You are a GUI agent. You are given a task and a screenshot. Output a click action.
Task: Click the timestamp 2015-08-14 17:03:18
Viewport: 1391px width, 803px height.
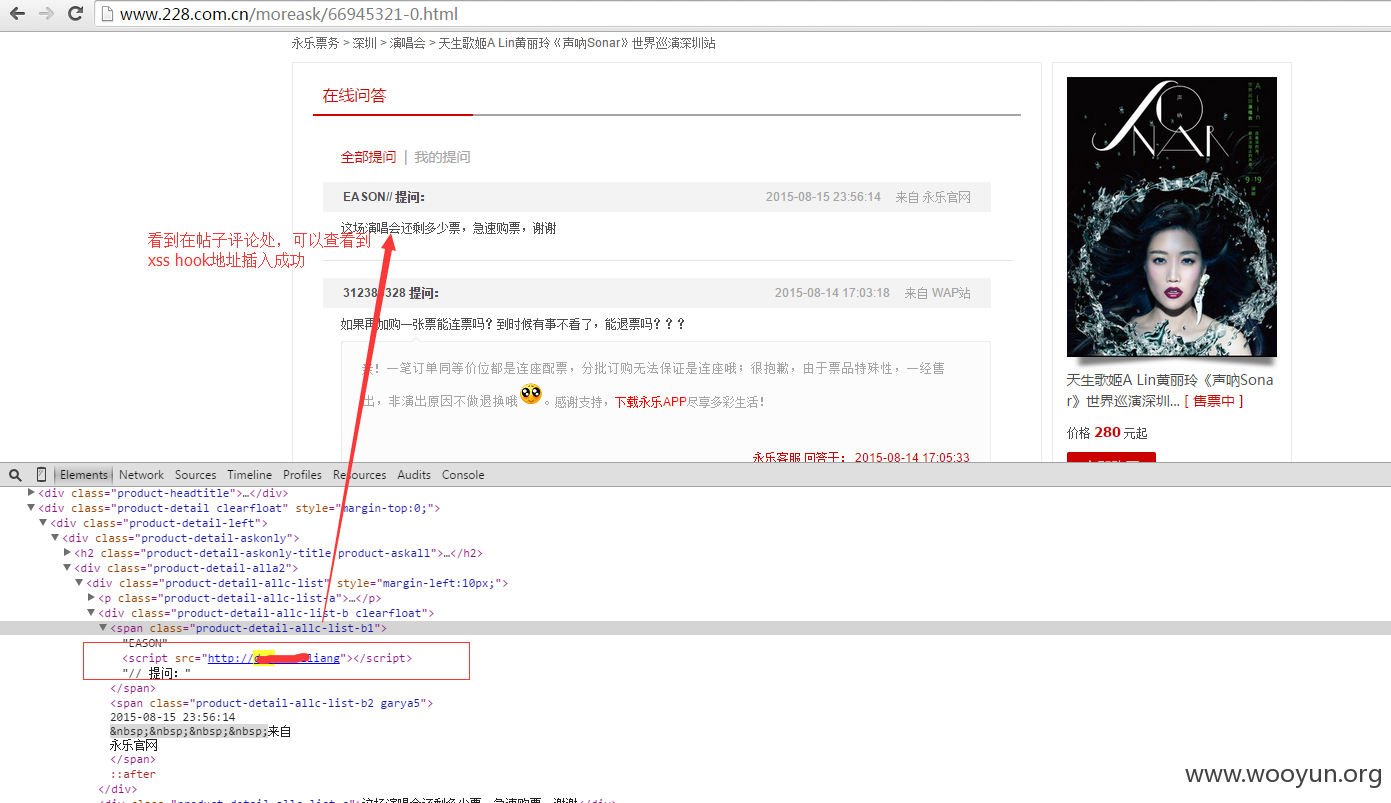click(832, 293)
